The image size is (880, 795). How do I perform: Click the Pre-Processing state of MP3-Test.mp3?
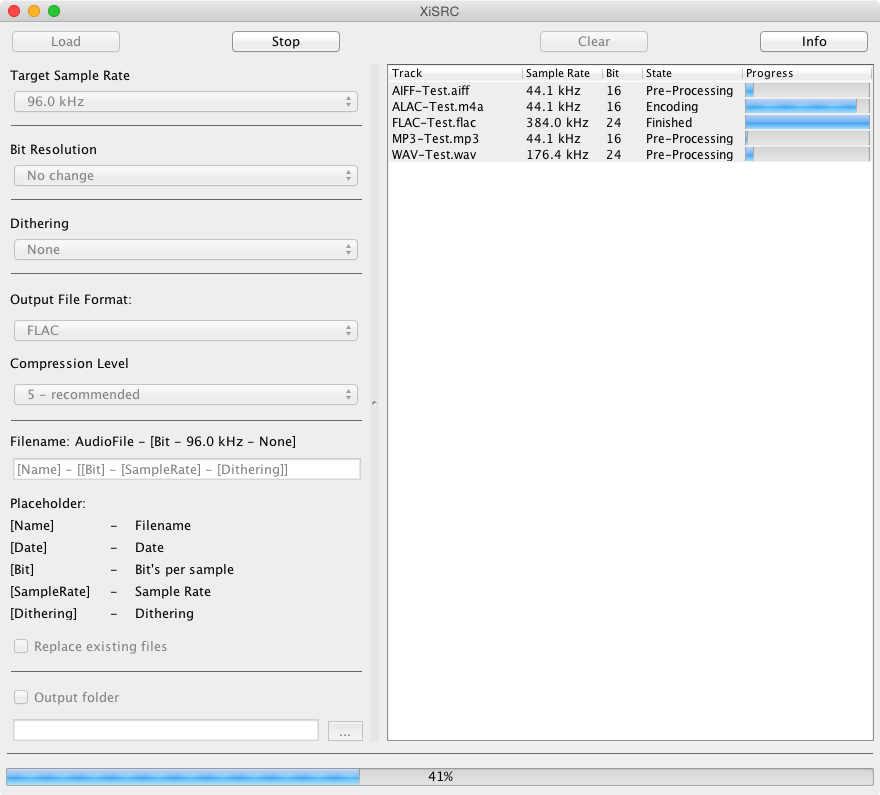pyautogui.click(x=689, y=139)
